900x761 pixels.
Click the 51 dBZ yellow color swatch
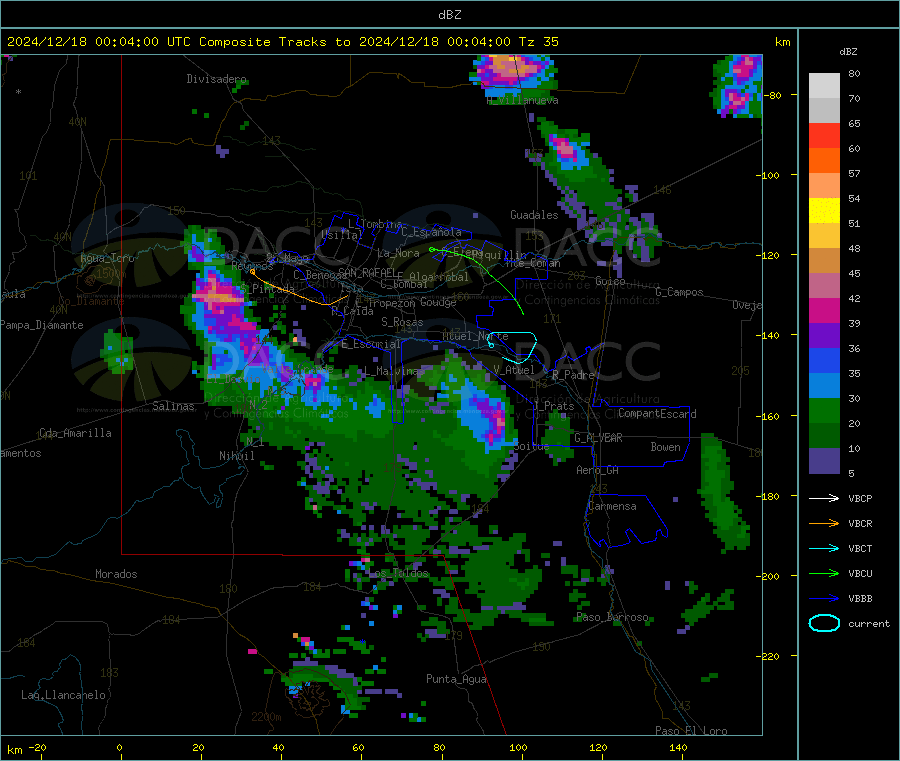[x=824, y=211]
